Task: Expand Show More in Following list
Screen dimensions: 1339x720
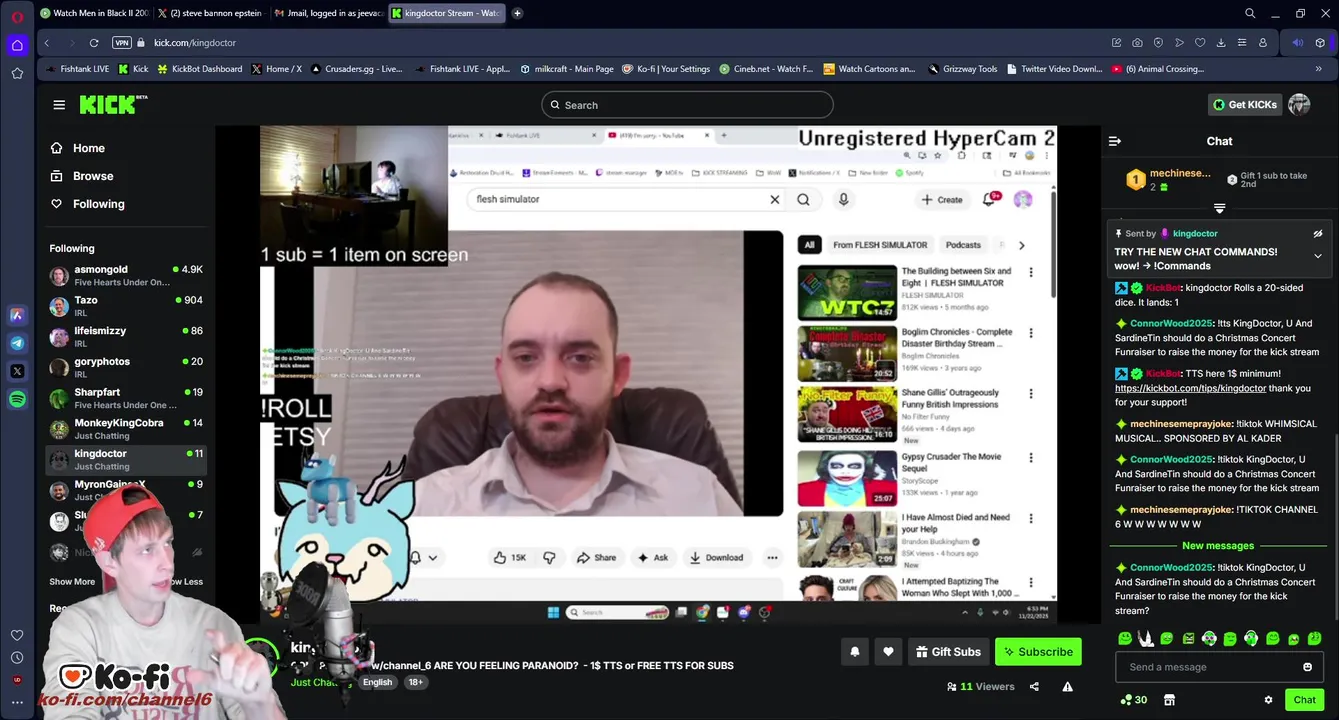Action: click(x=72, y=582)
